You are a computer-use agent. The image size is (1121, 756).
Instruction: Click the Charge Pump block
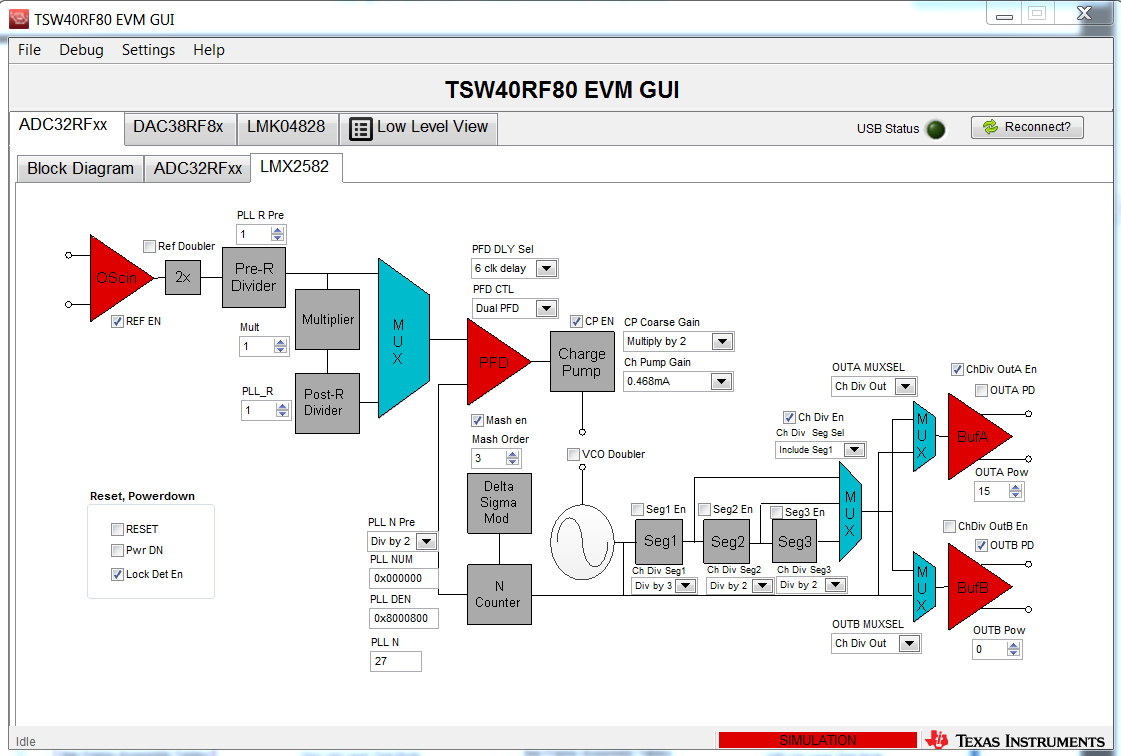[x=582, y=362]
